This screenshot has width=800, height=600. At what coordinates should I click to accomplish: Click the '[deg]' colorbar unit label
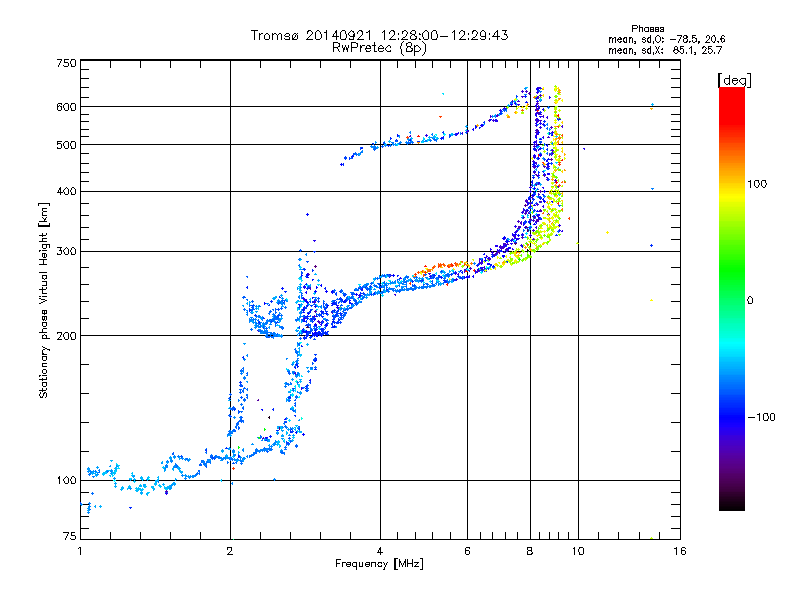(735, 80)
